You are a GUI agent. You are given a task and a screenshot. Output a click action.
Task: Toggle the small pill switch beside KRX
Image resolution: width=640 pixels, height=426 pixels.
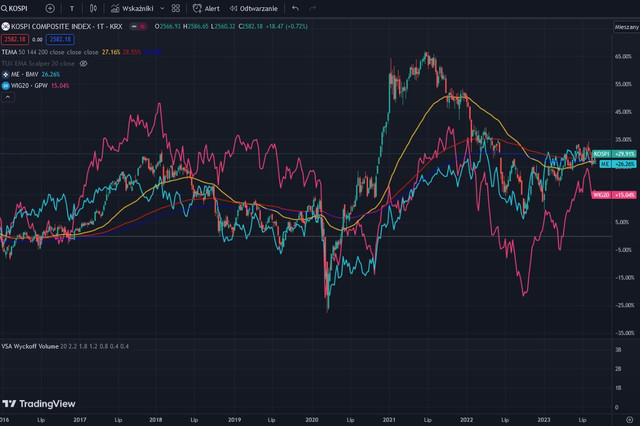138,27
